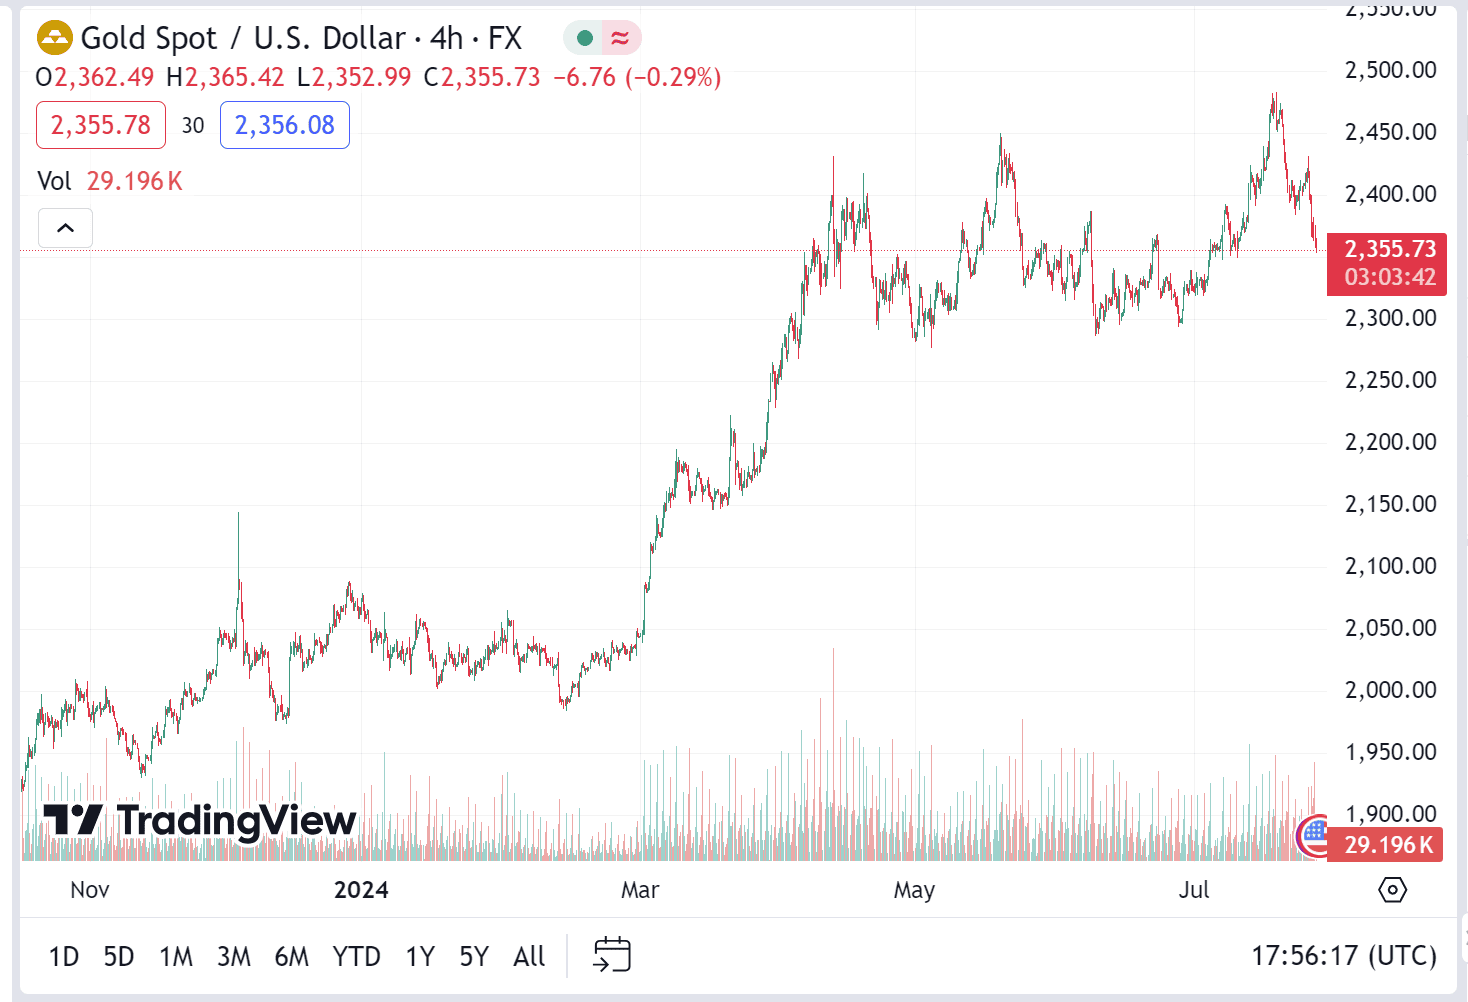Screen dimensions: 1468x1002
Task: Click the 2,250.00 price axis label
Action: 1391,380
